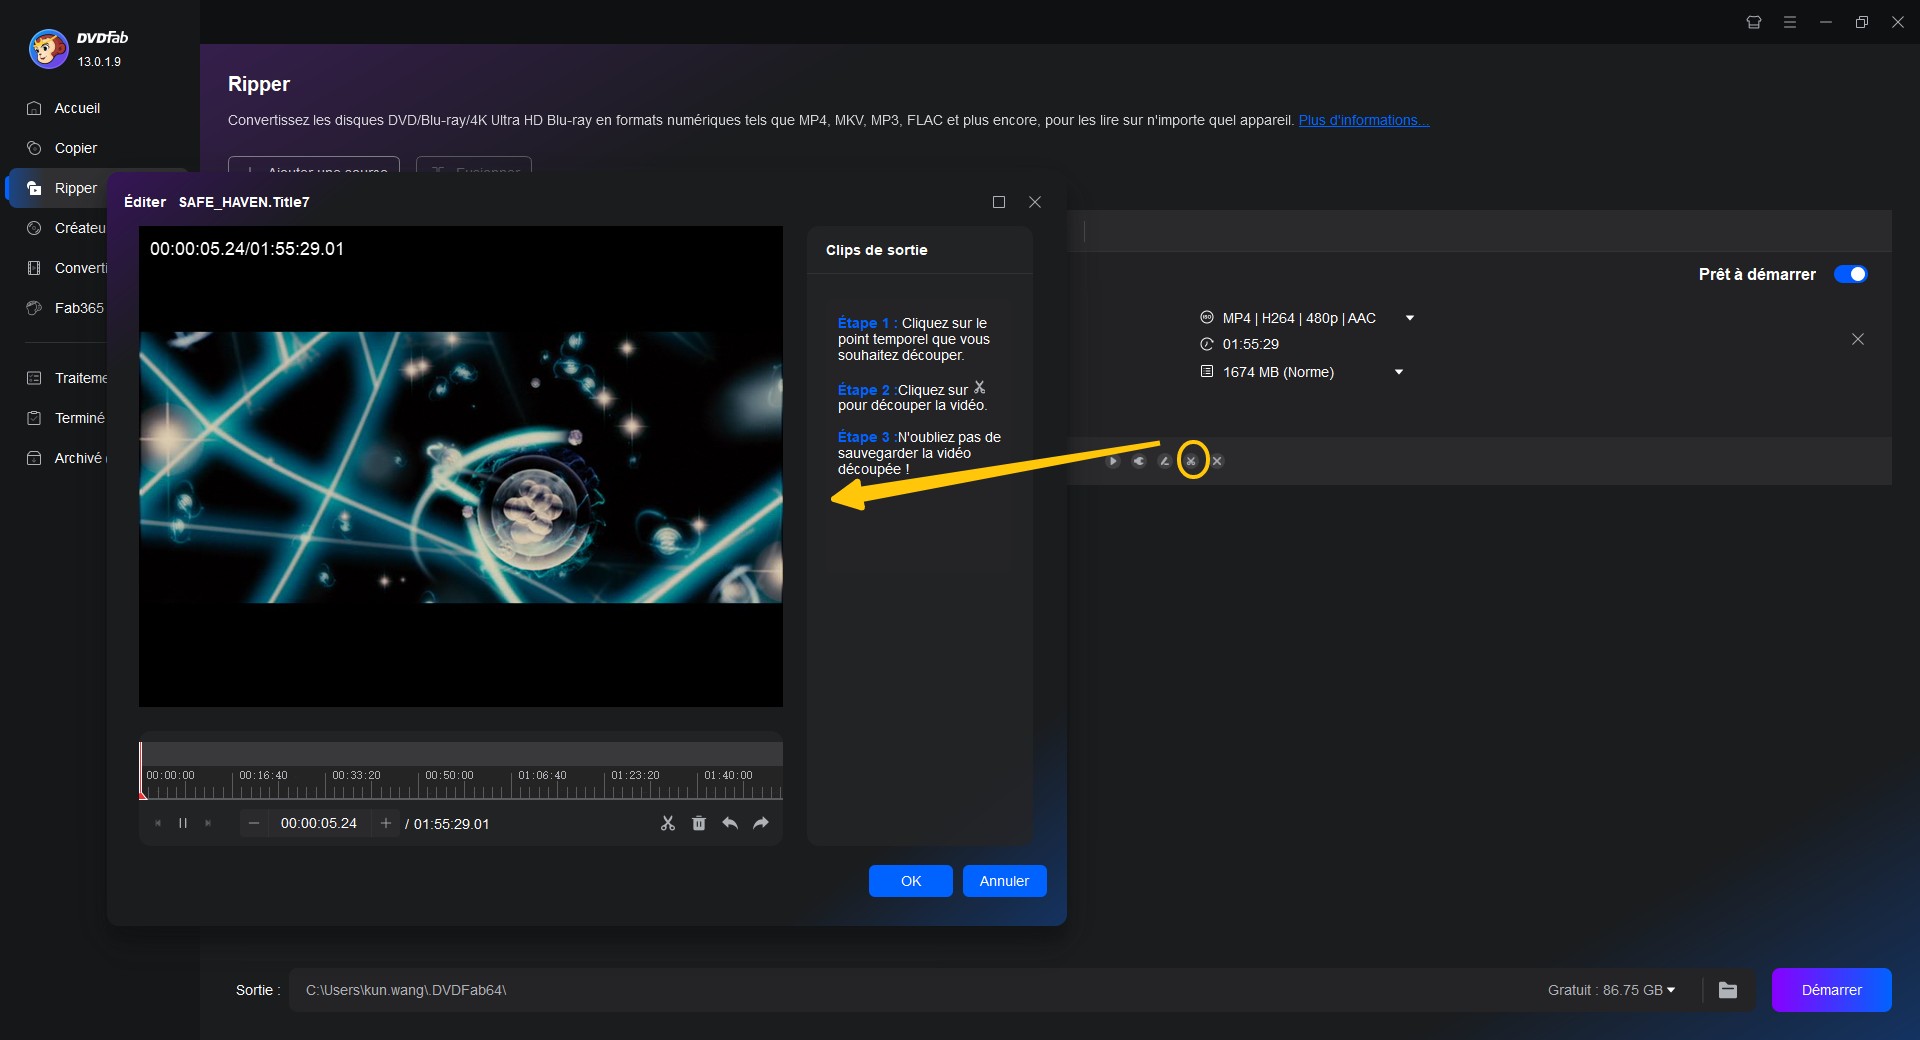The height and width of the screenshot is (1040, 1920).
Task: Click the skin shirt icon in title bar
Action: (1754, 22)
